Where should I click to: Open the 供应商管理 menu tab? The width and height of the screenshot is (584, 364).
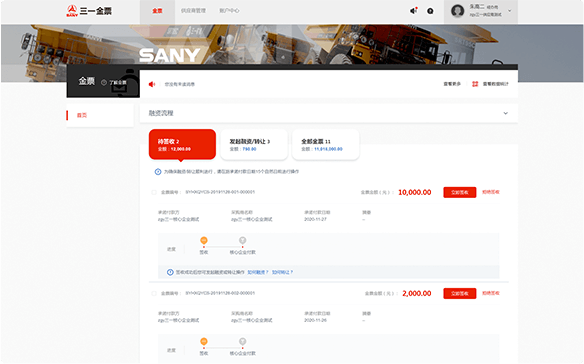click(193, 11)
